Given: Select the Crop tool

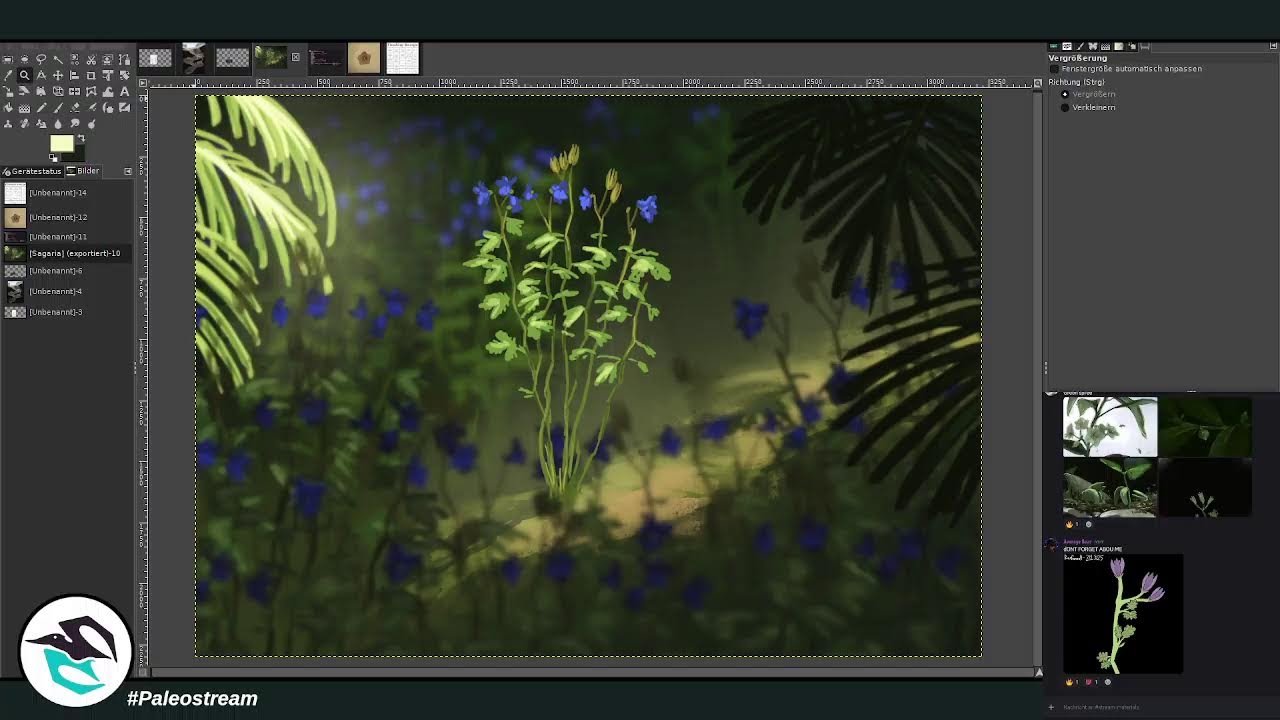Looking at the screenshot, I should 91,75.
